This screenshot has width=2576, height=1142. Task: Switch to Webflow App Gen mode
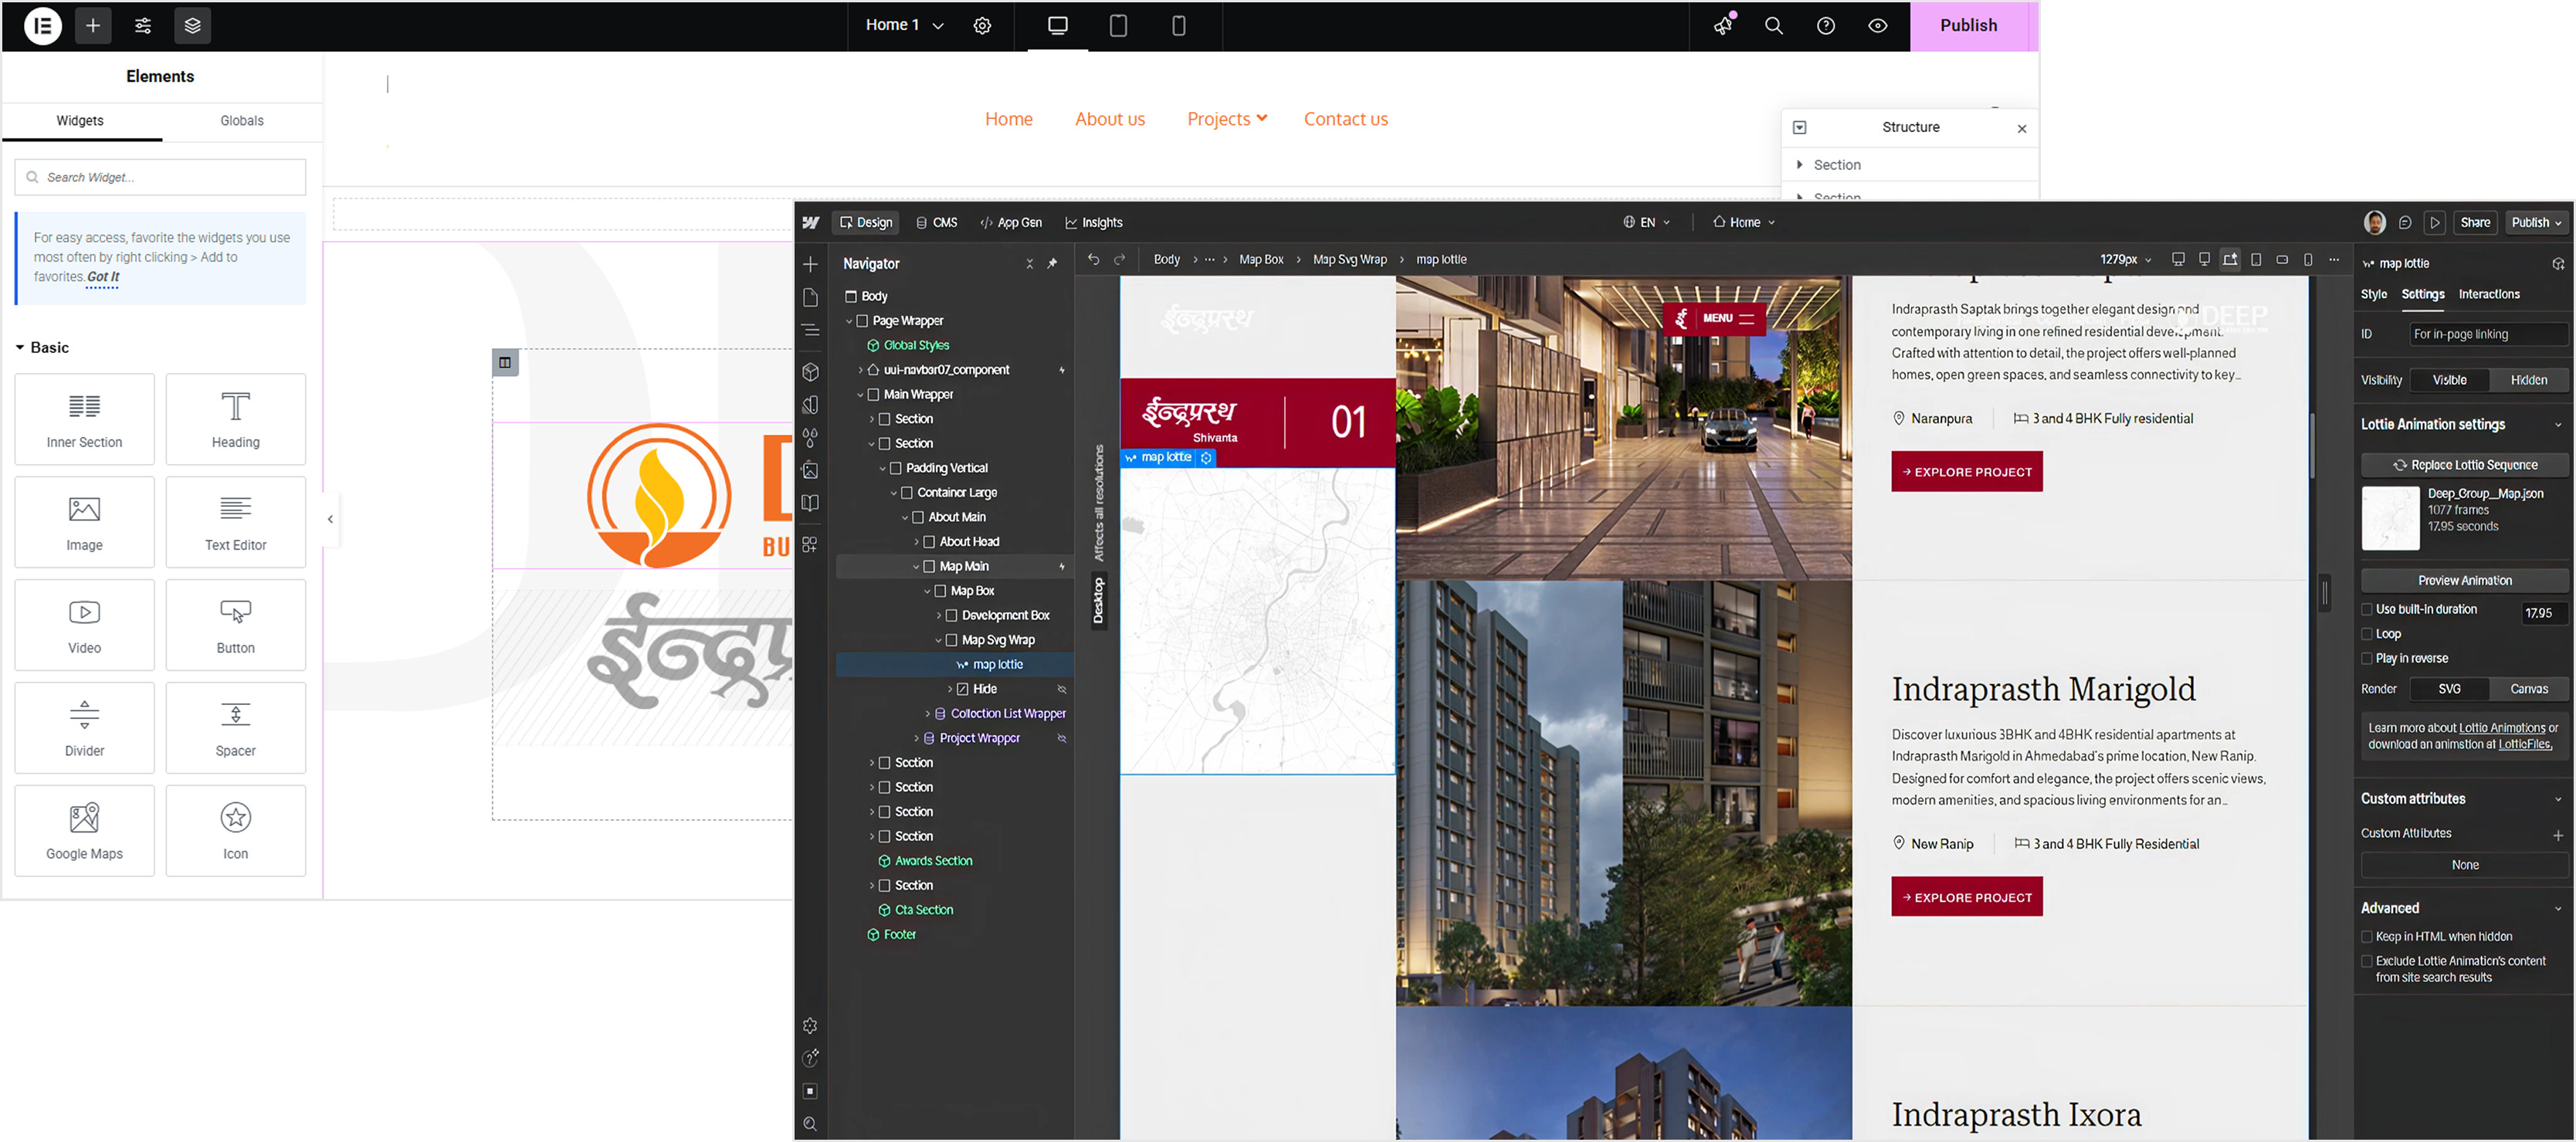1011,223
